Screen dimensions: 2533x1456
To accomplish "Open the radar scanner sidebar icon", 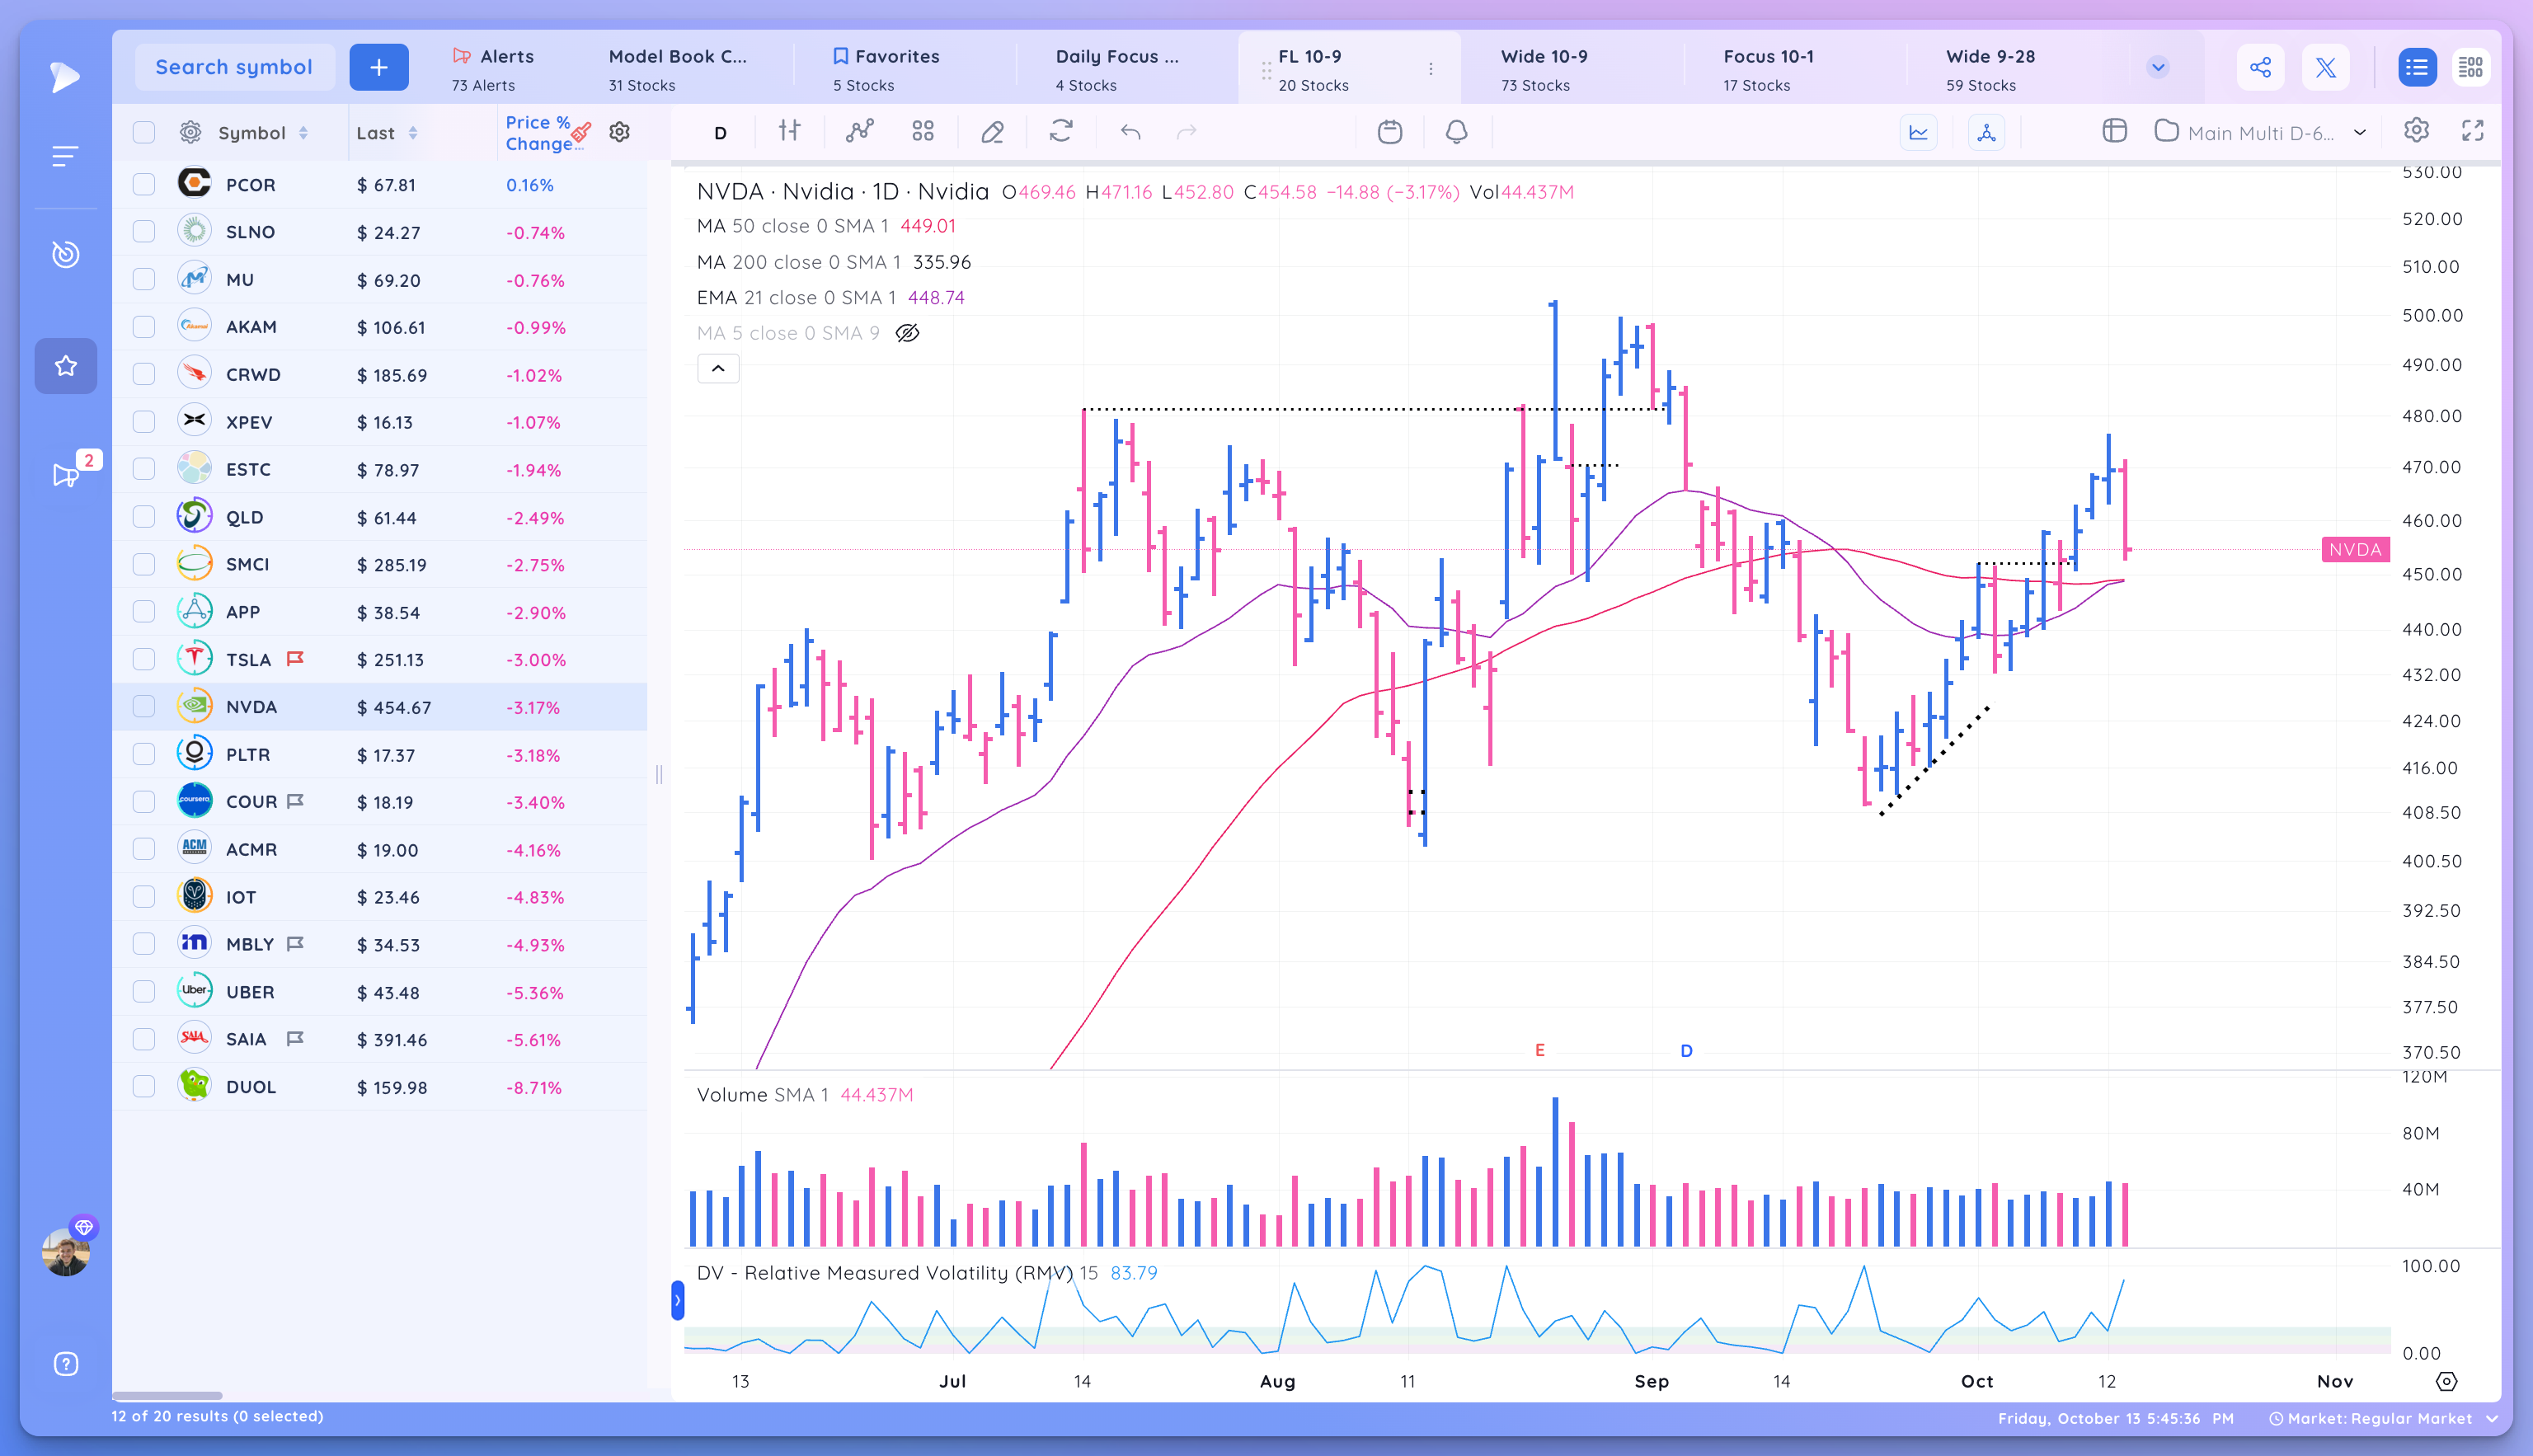I will click(x=65, y=254).
